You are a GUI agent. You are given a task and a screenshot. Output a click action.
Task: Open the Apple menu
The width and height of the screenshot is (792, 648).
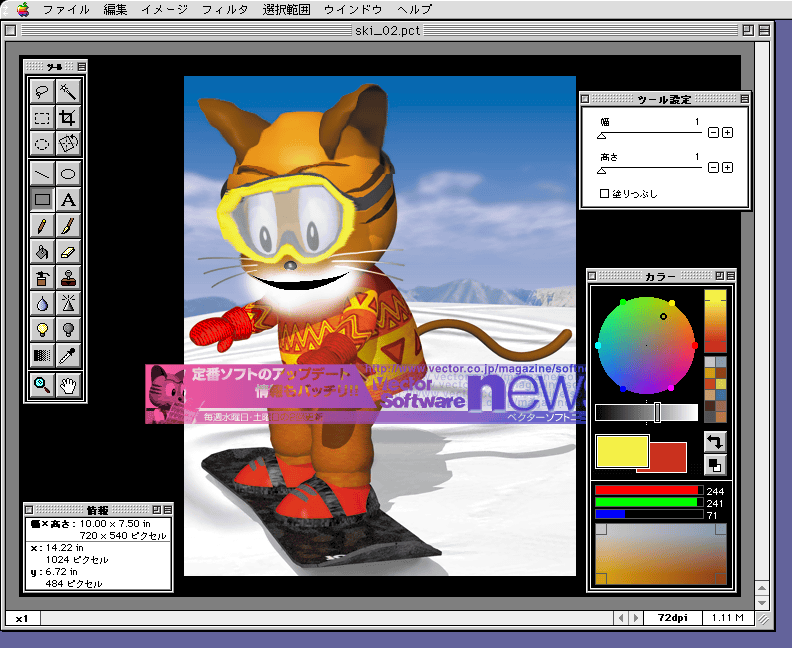pos(23,9)
